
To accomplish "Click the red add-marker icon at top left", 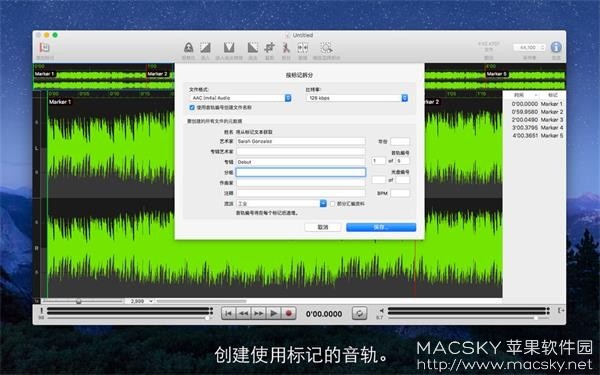I will click(44, 48).
